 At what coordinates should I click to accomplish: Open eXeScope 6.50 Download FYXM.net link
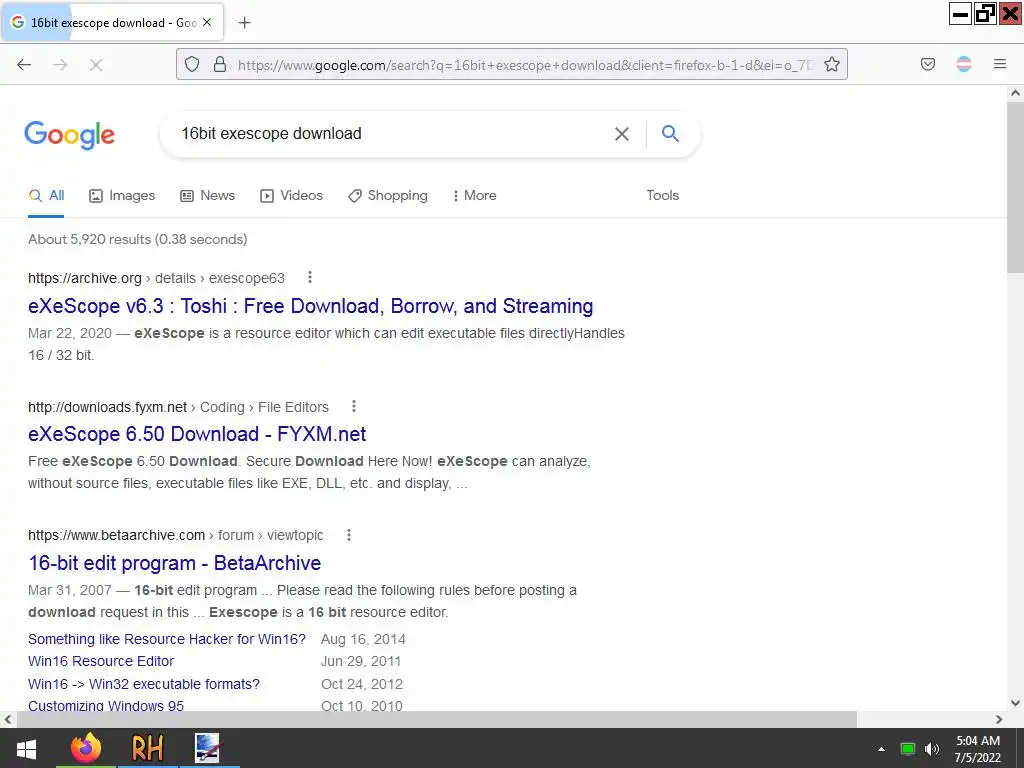197,434
